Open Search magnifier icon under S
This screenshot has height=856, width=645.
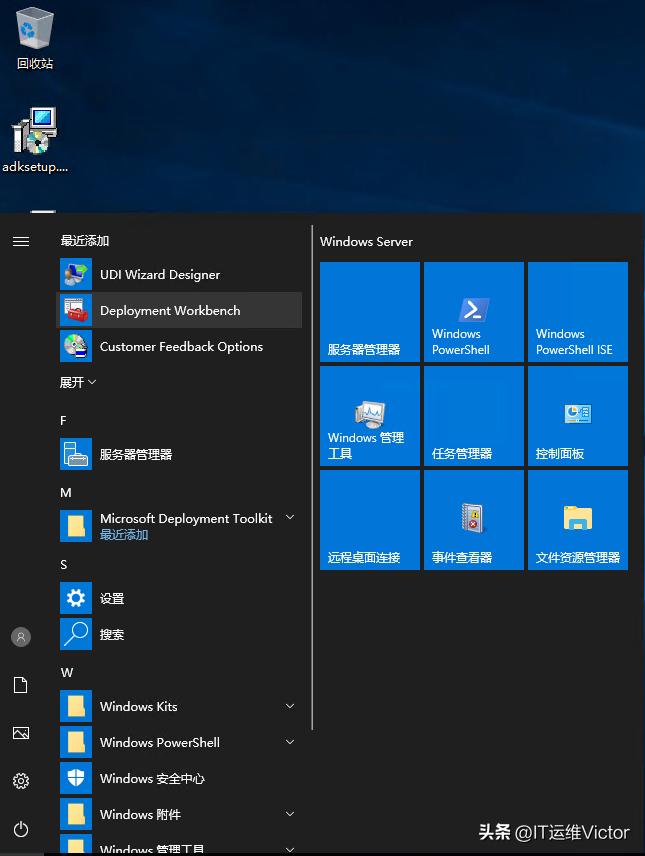click(76, 634)
